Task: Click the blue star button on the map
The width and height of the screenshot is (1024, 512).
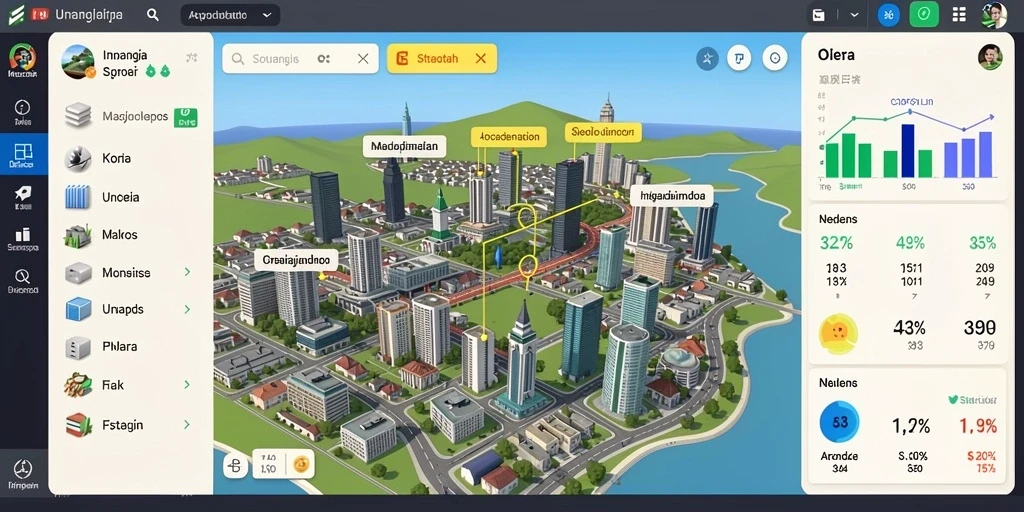Action: click(x=707, y=59)
